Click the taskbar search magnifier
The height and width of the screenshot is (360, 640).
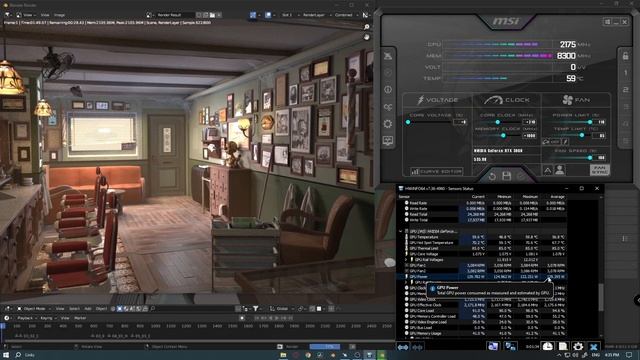tap(18, 355)
